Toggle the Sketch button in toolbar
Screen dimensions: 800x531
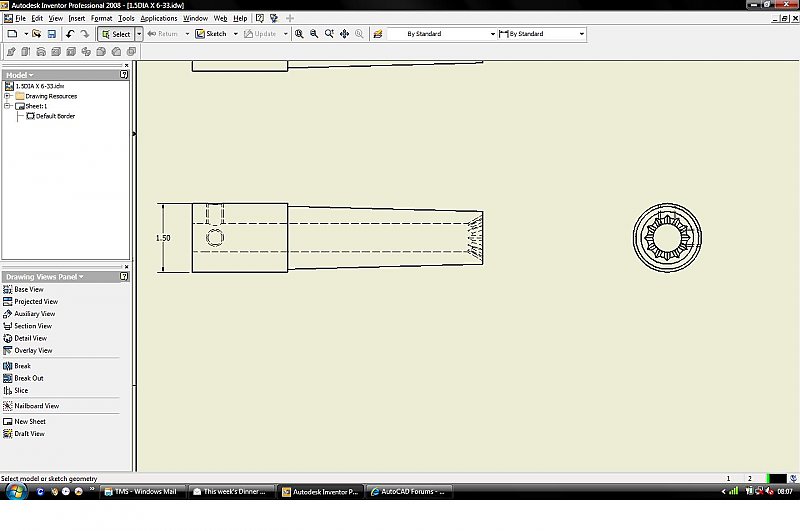(x=212, y=34)
